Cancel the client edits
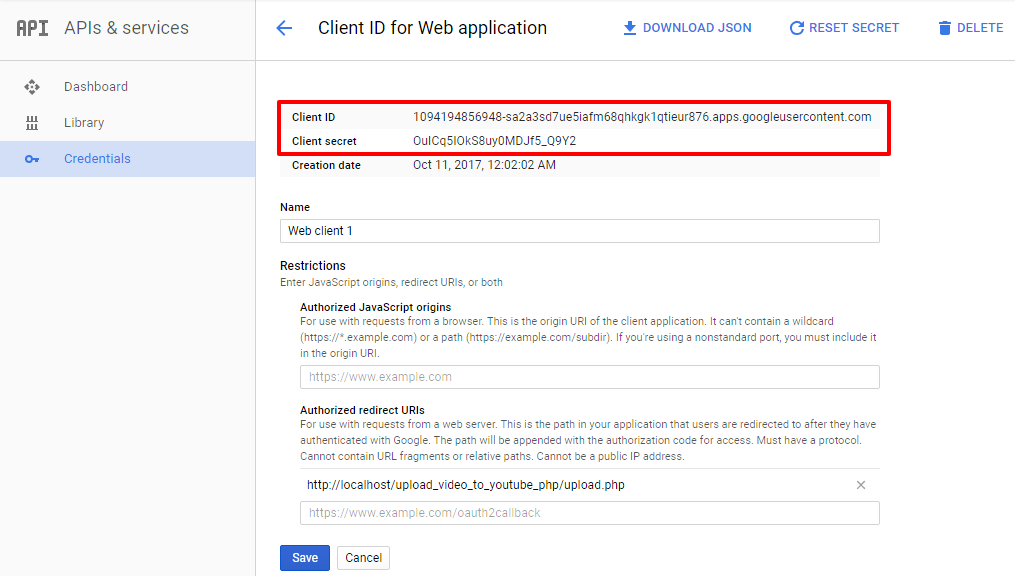This screenshot has height=576, width=1015. tap(363, 558)
